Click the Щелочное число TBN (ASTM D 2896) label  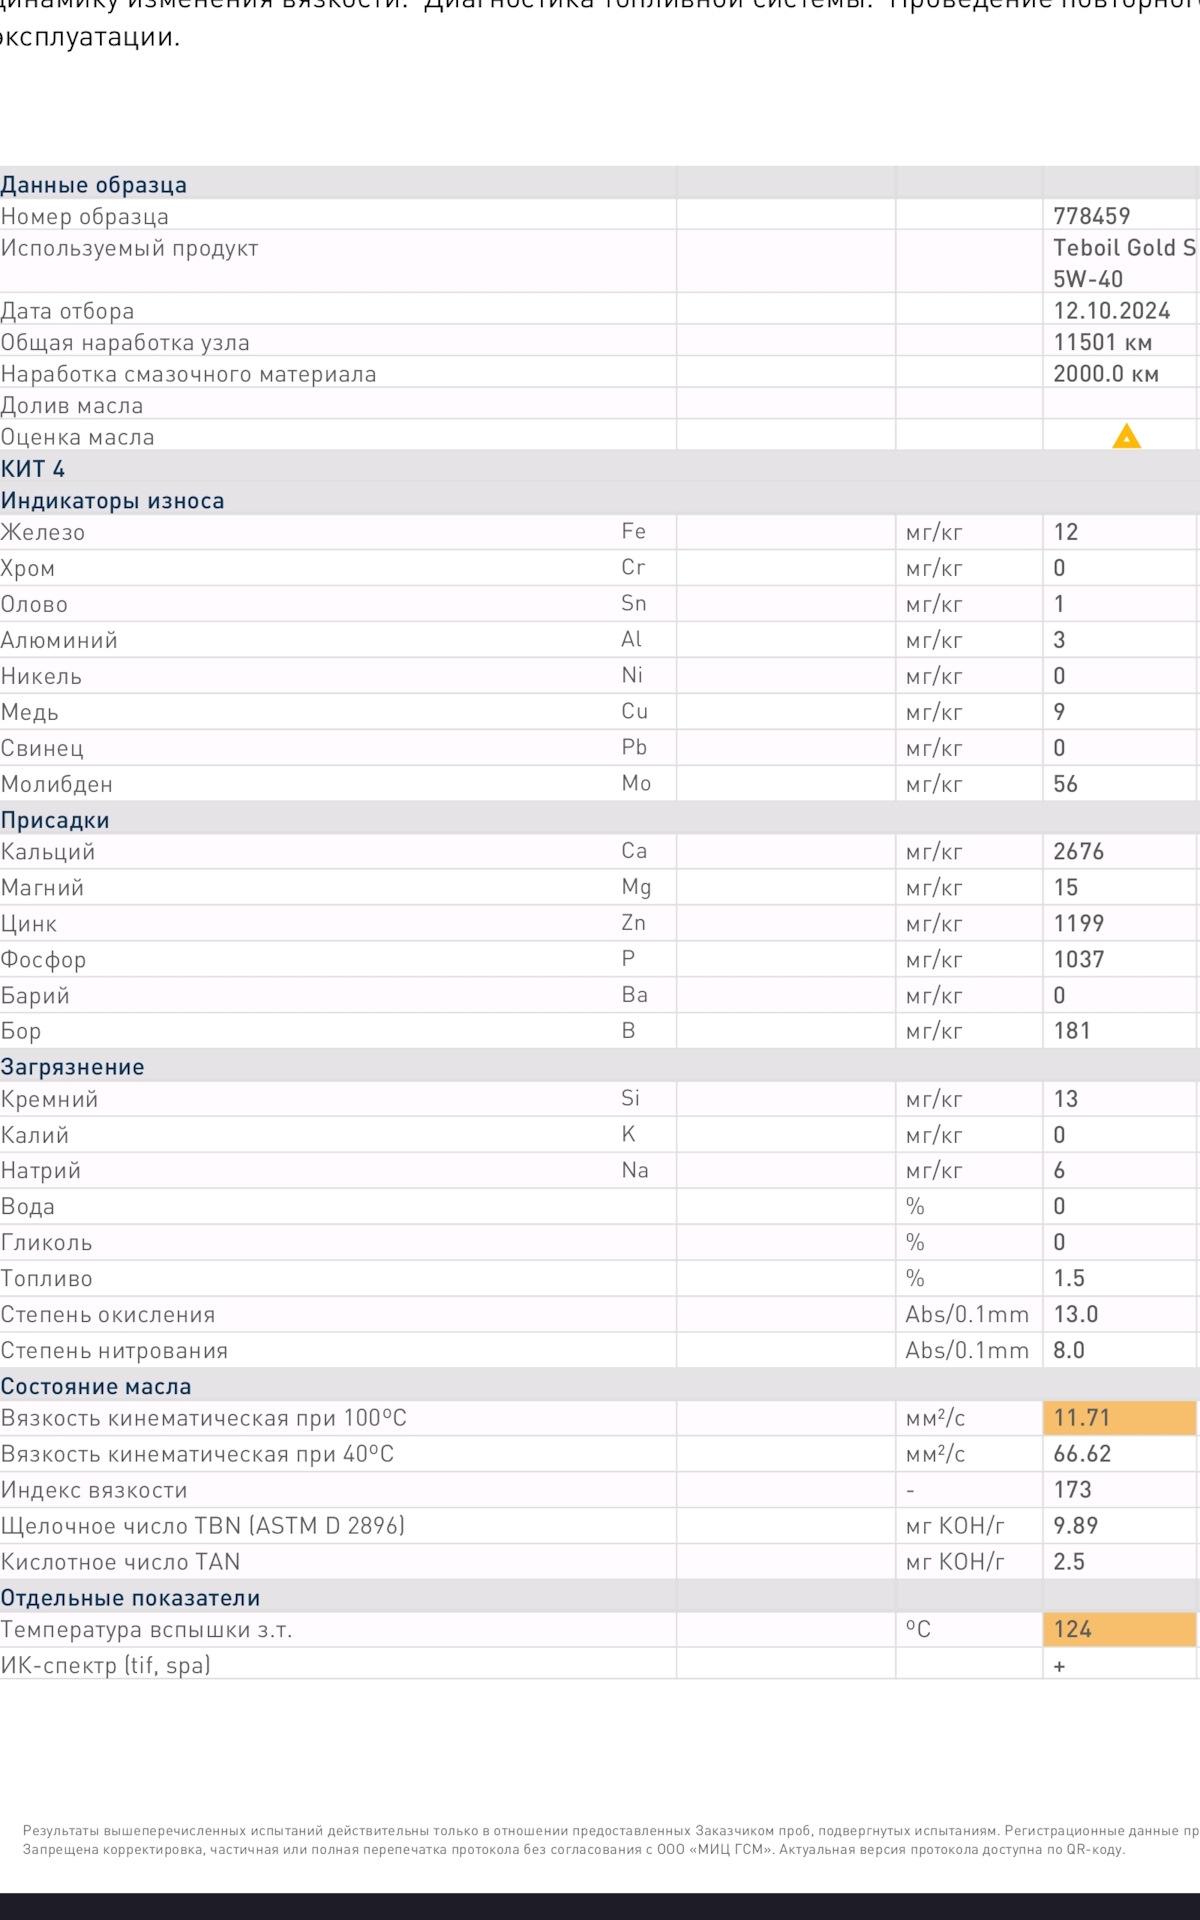click(x=203, y=1526)
